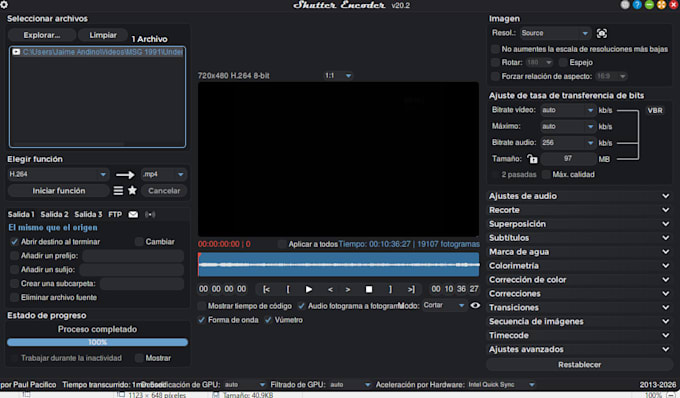680x398 pixels.
Task: Click the Tamaño 97 MB field
Action: 568,159
